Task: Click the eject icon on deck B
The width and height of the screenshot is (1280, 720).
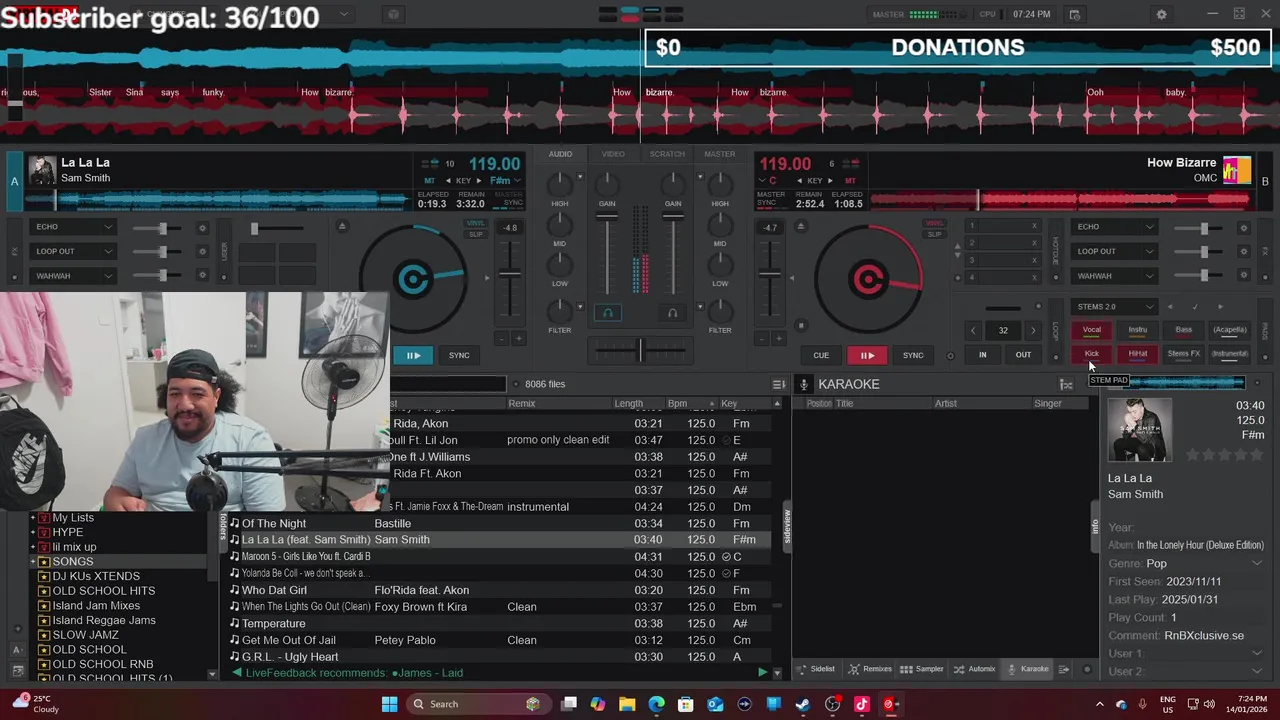Action: pyautogui.click(x=800, y=227)
